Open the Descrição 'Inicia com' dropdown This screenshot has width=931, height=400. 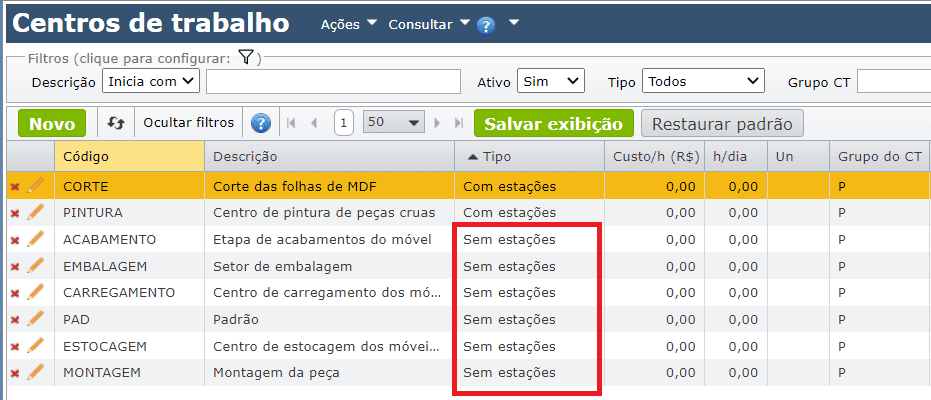(152, 81)
